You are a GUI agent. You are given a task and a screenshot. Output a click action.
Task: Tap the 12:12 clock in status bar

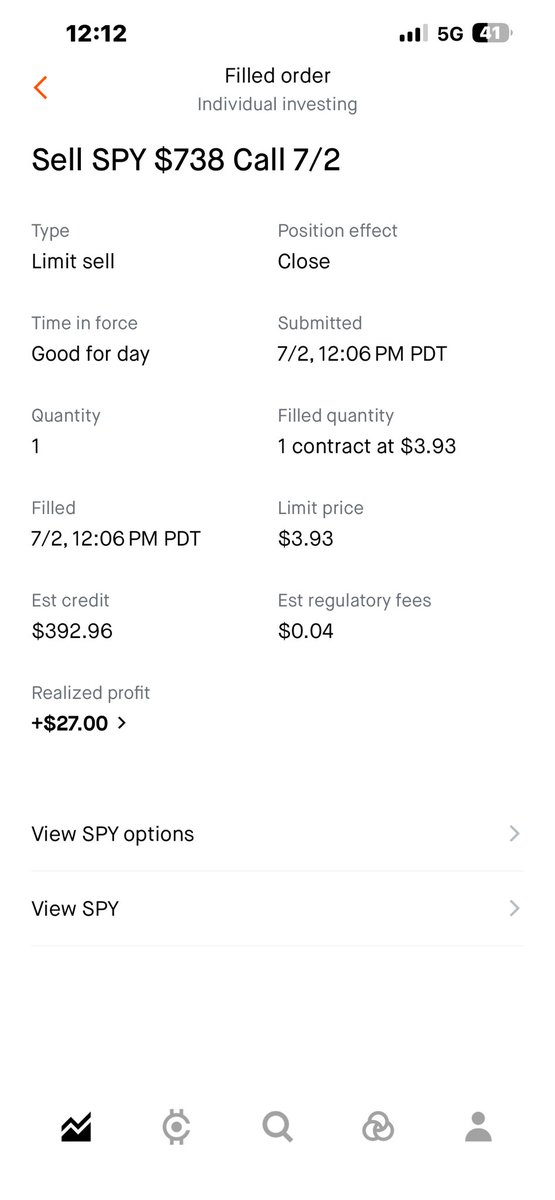pyautogui.click(x=96, y=33)
